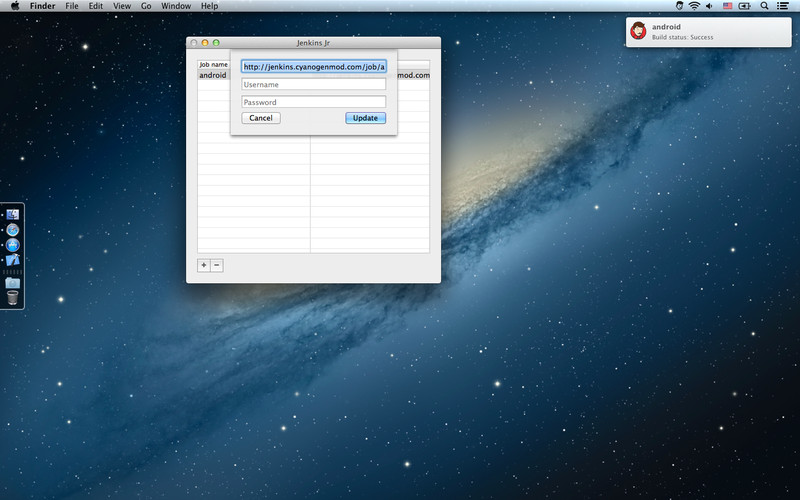Open the Edit menu
The width and height of the screenshot is (800, 500).
[96, 6]
